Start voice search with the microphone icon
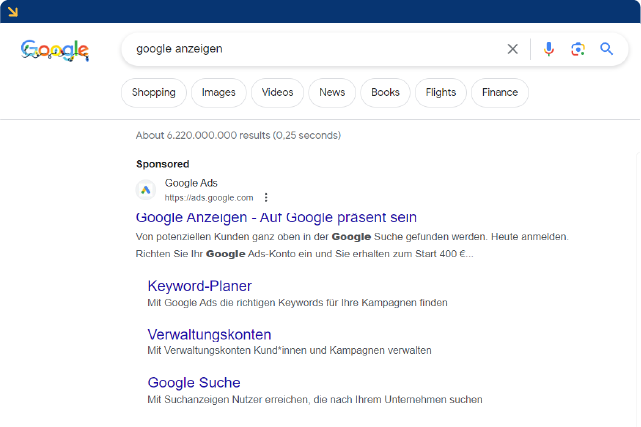Image resolution: width=641 pixels, height=427 pixels. (549, 49)
